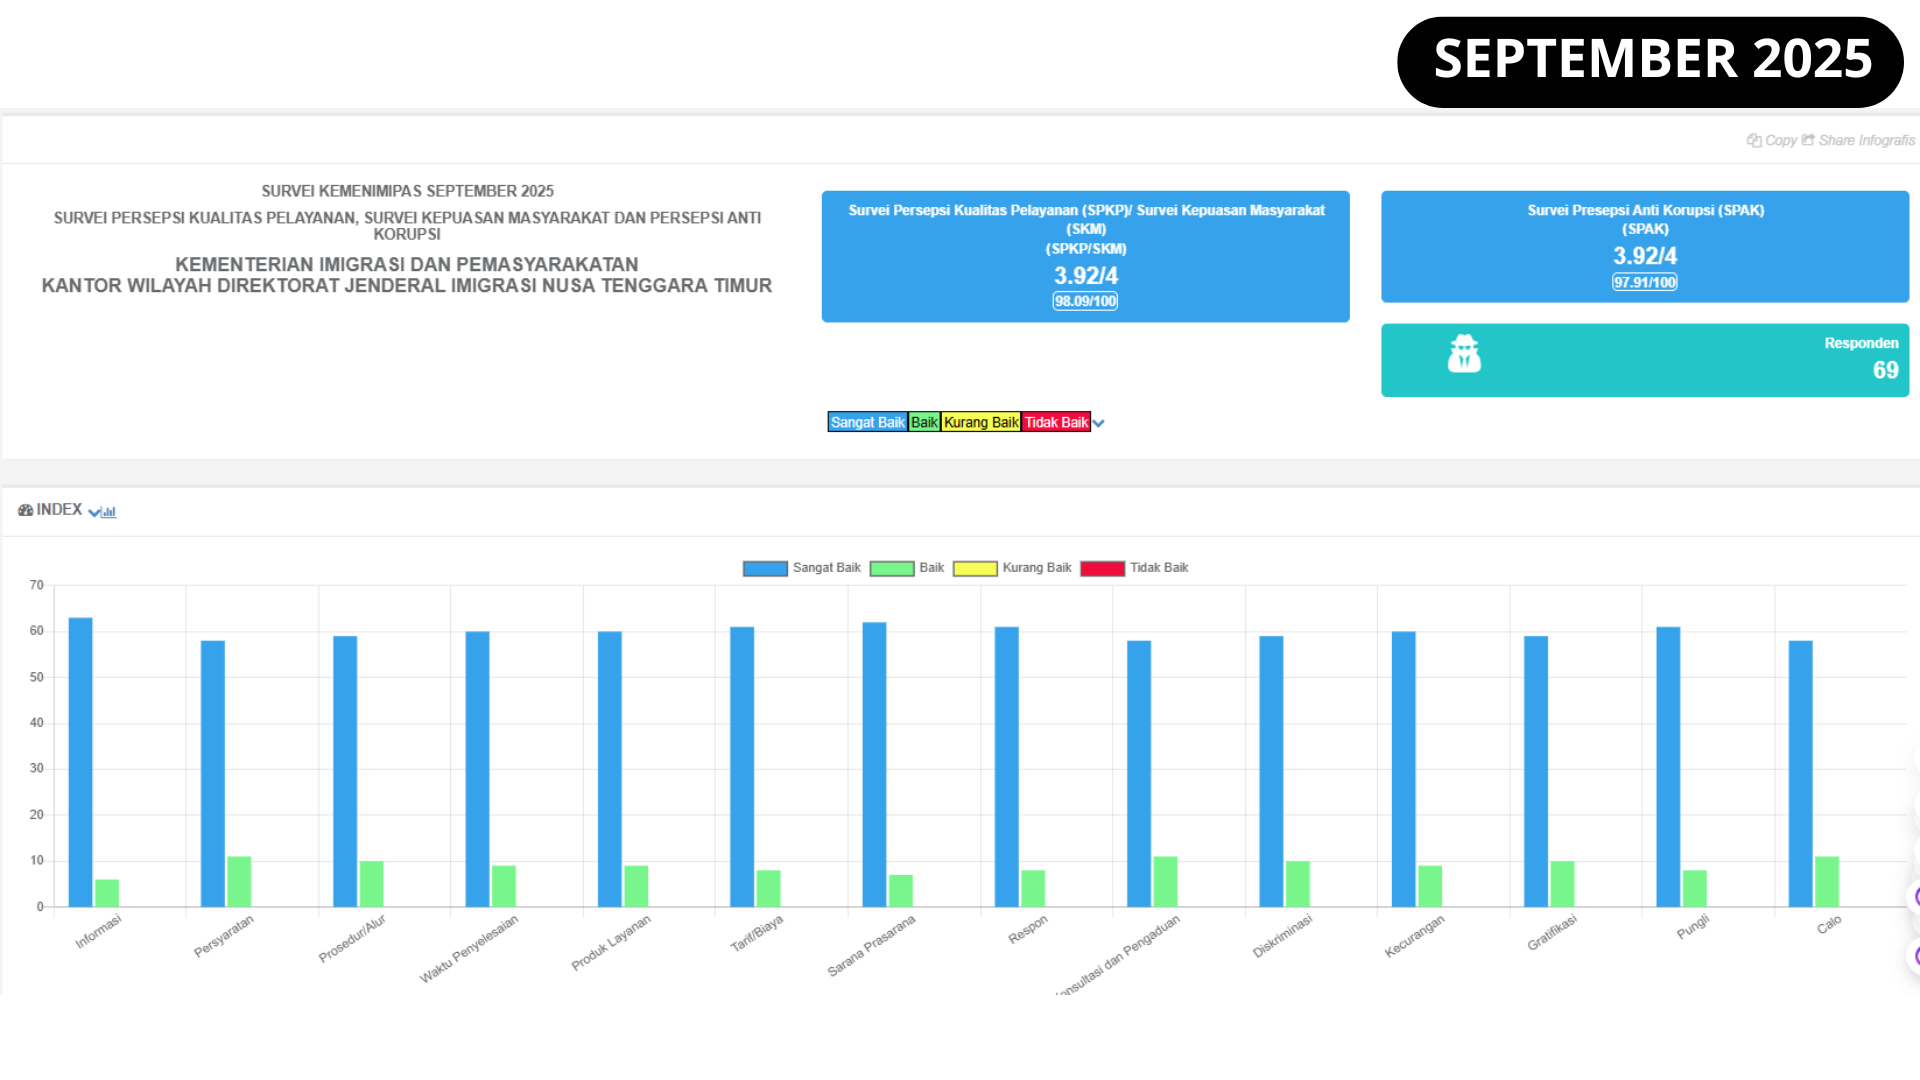Expand chevron after Tidak Baik label
The width and height of the screenshot is (1920, 1080).
(1099, 423)
